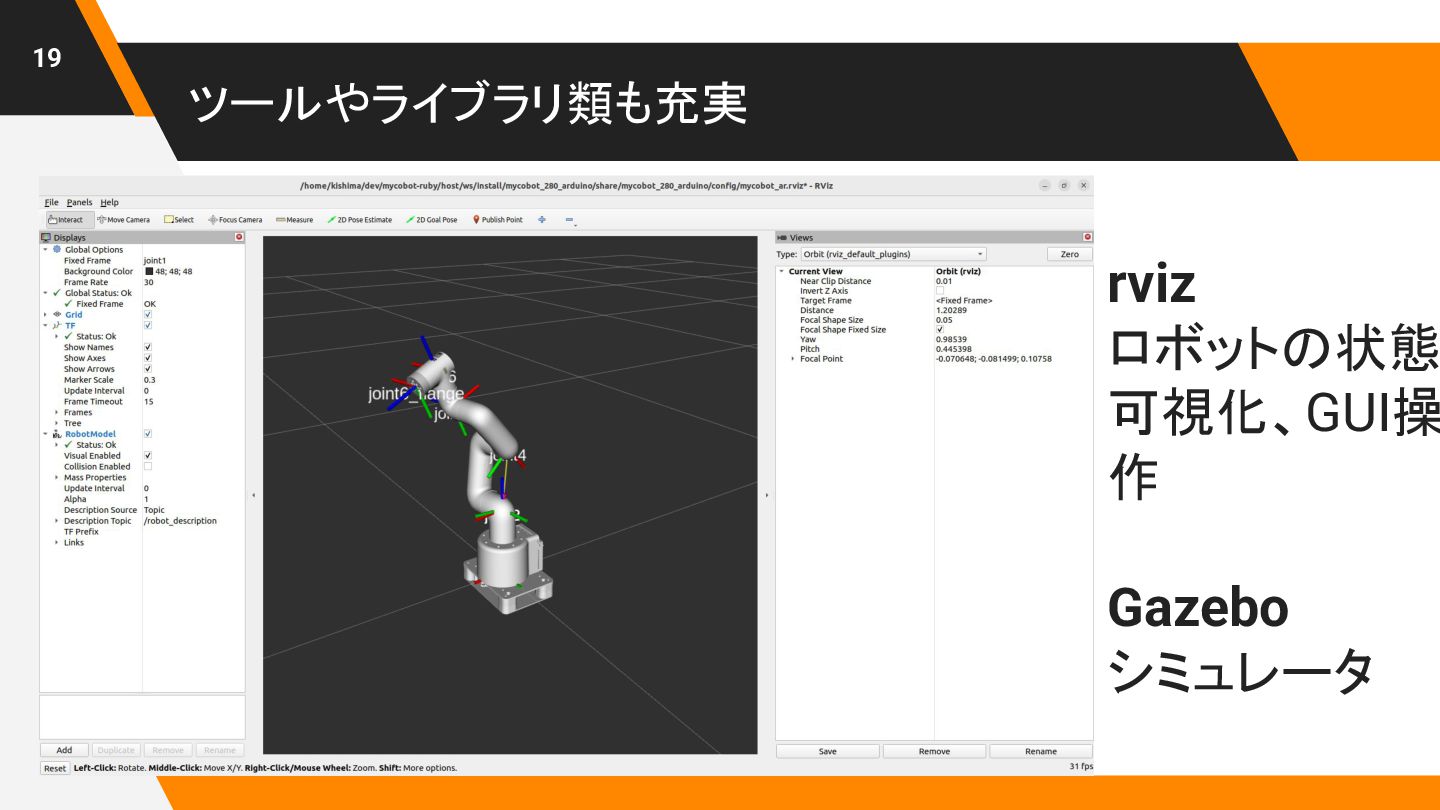The width and height of the screenshot is (1440, 810).
Task: Select the 2D Pose Estimate tool
Action: [359, 220]
